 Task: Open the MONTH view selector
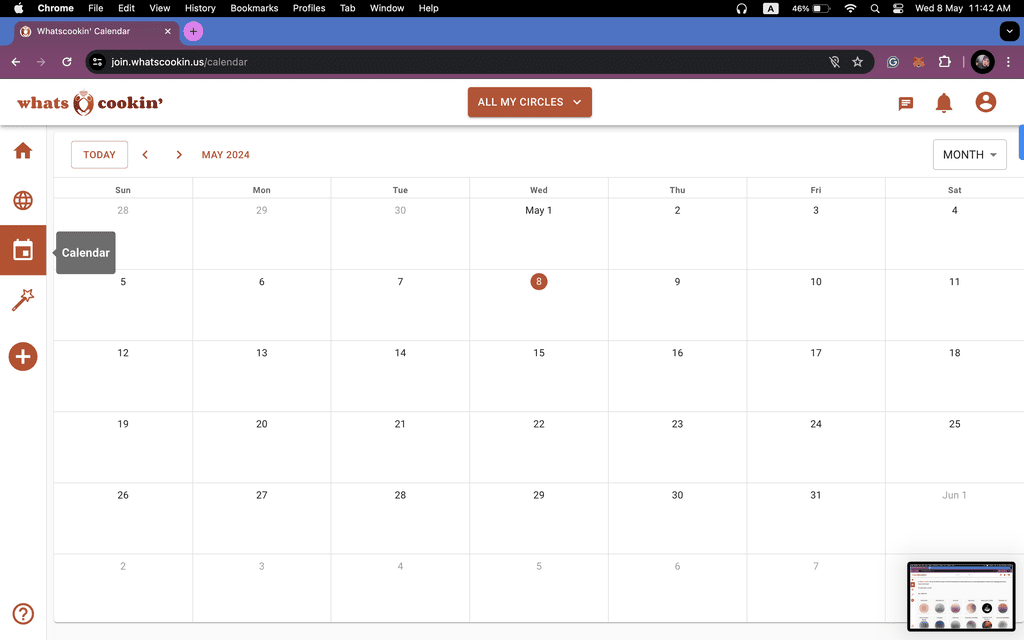pos(969,155)
